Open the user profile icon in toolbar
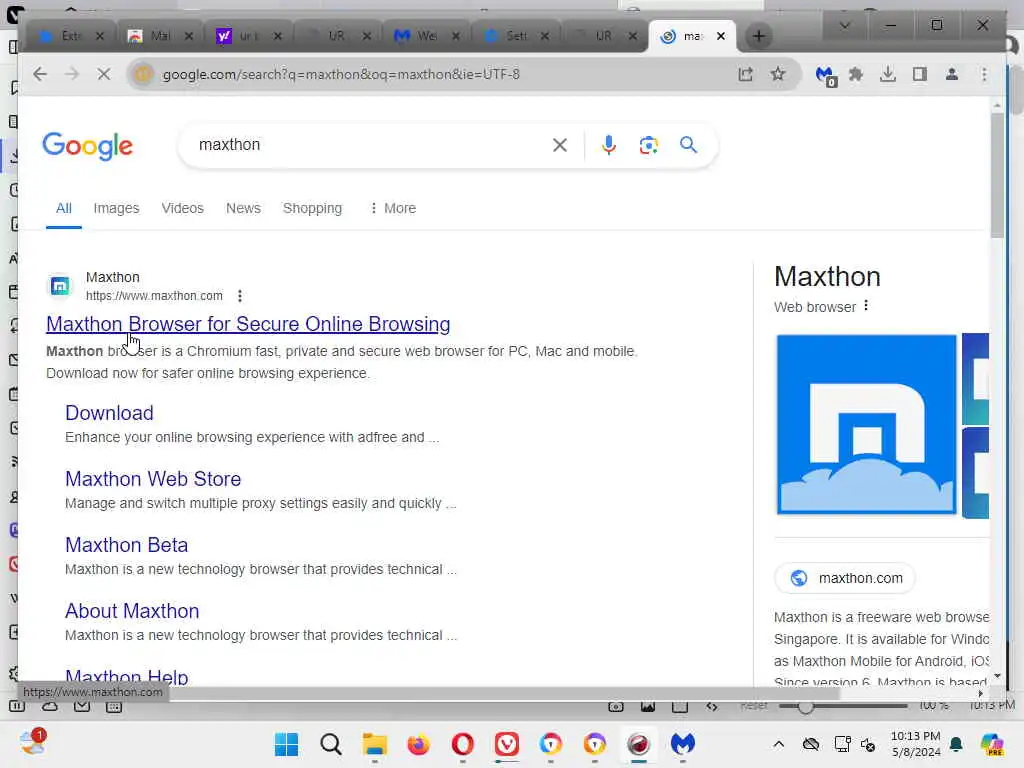This screenshot has height=768, width=1024. click(952, 74)
